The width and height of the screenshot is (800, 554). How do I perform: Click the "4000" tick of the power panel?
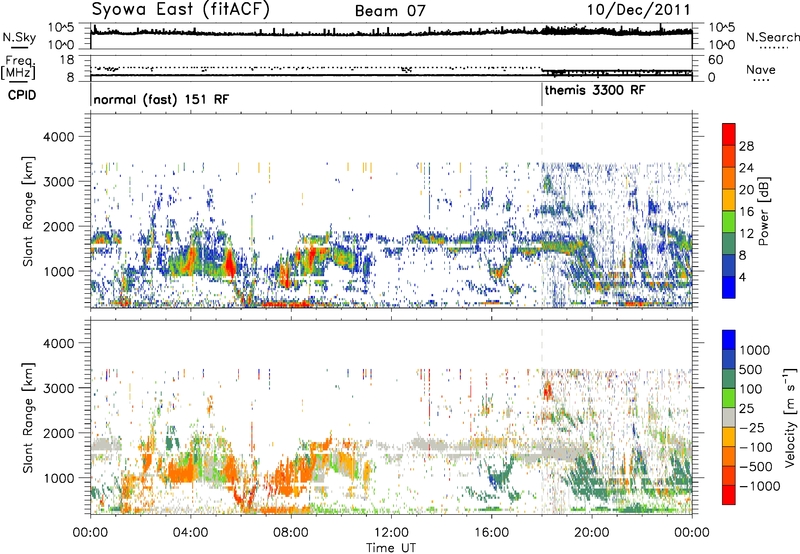coord(59,137)
